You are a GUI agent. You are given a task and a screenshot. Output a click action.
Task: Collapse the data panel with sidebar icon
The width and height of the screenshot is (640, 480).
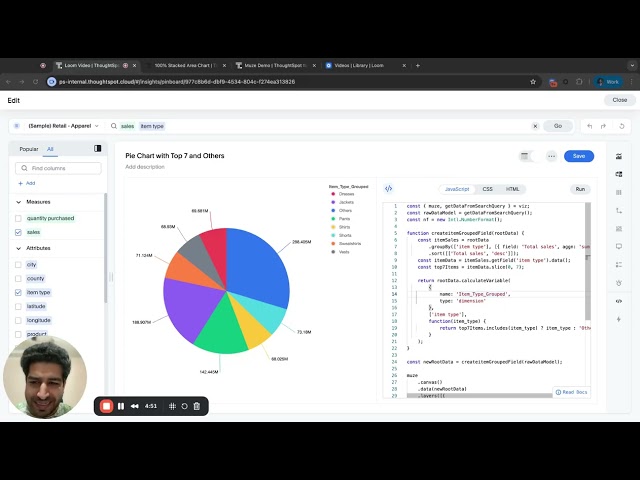[x=98, y=148]
